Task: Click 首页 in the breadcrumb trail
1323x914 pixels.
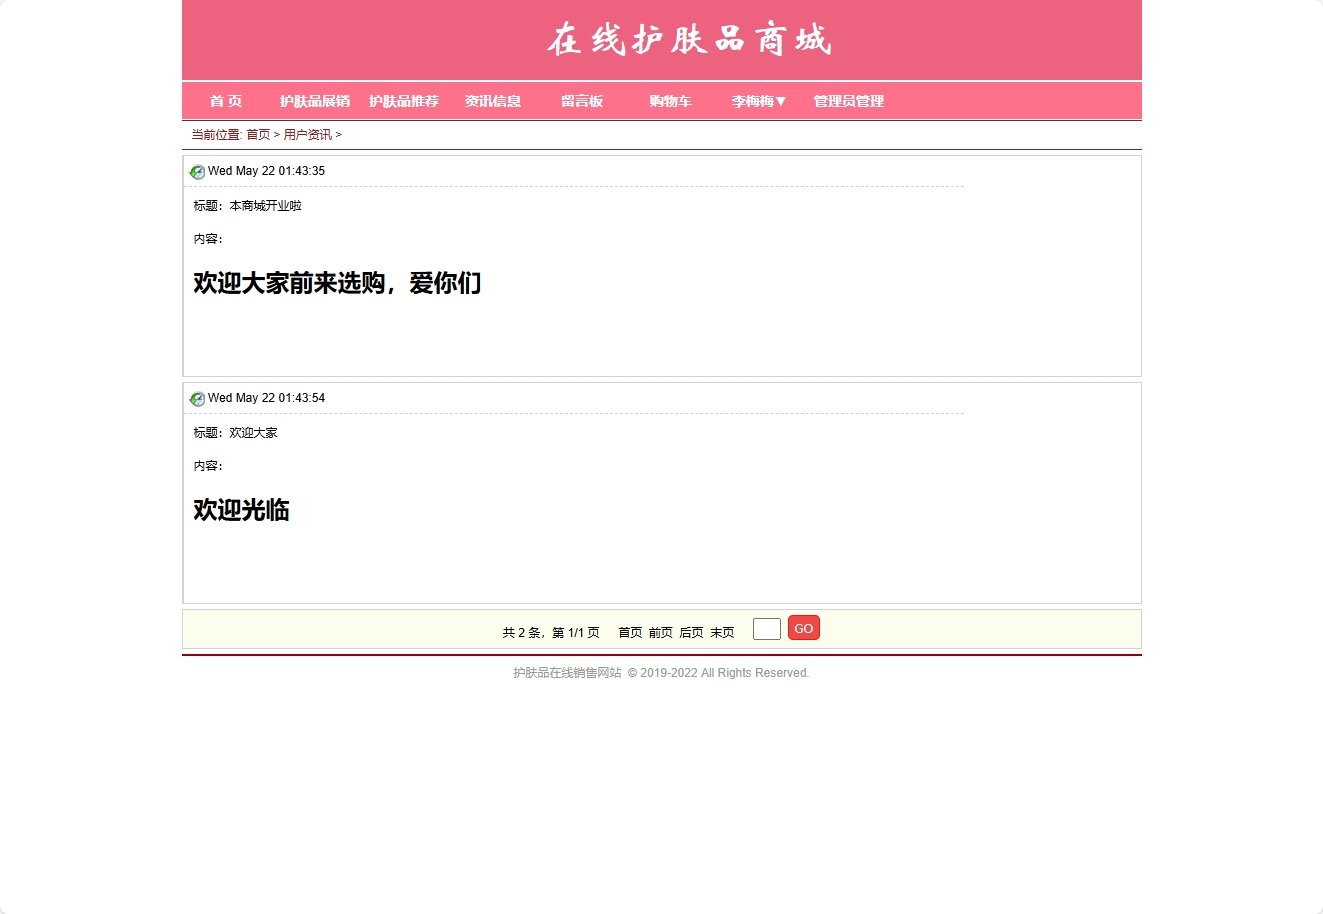Action: (x=259, y=134)
